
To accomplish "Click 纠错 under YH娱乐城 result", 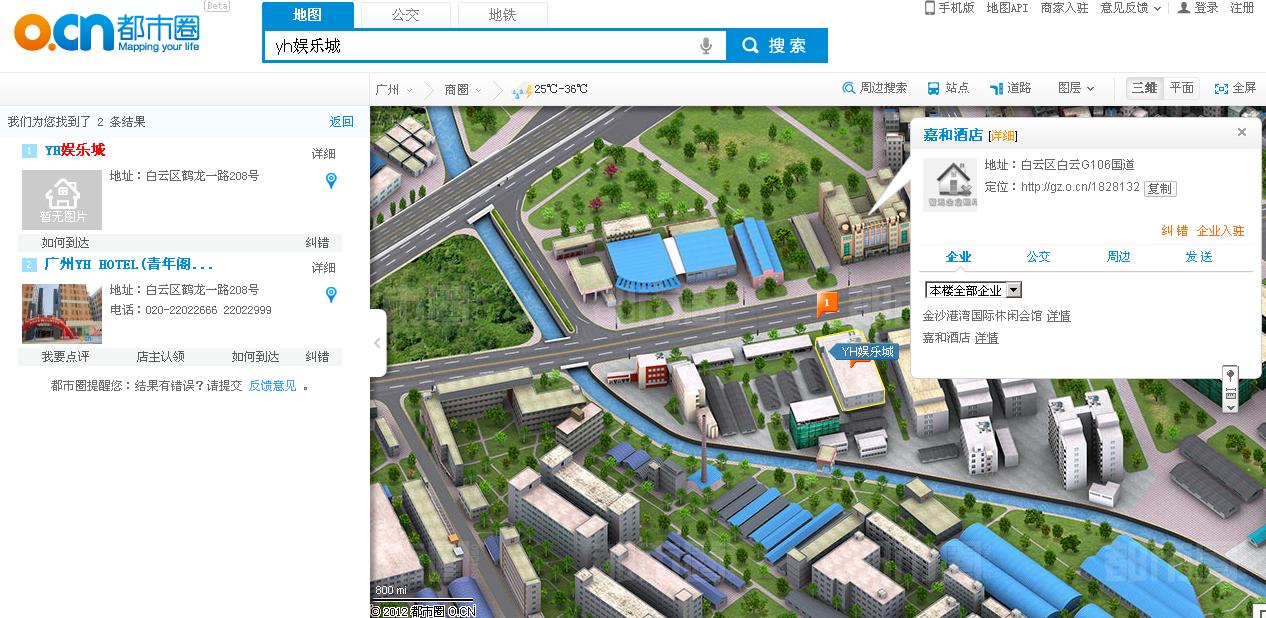I will (x=317, y=243).
